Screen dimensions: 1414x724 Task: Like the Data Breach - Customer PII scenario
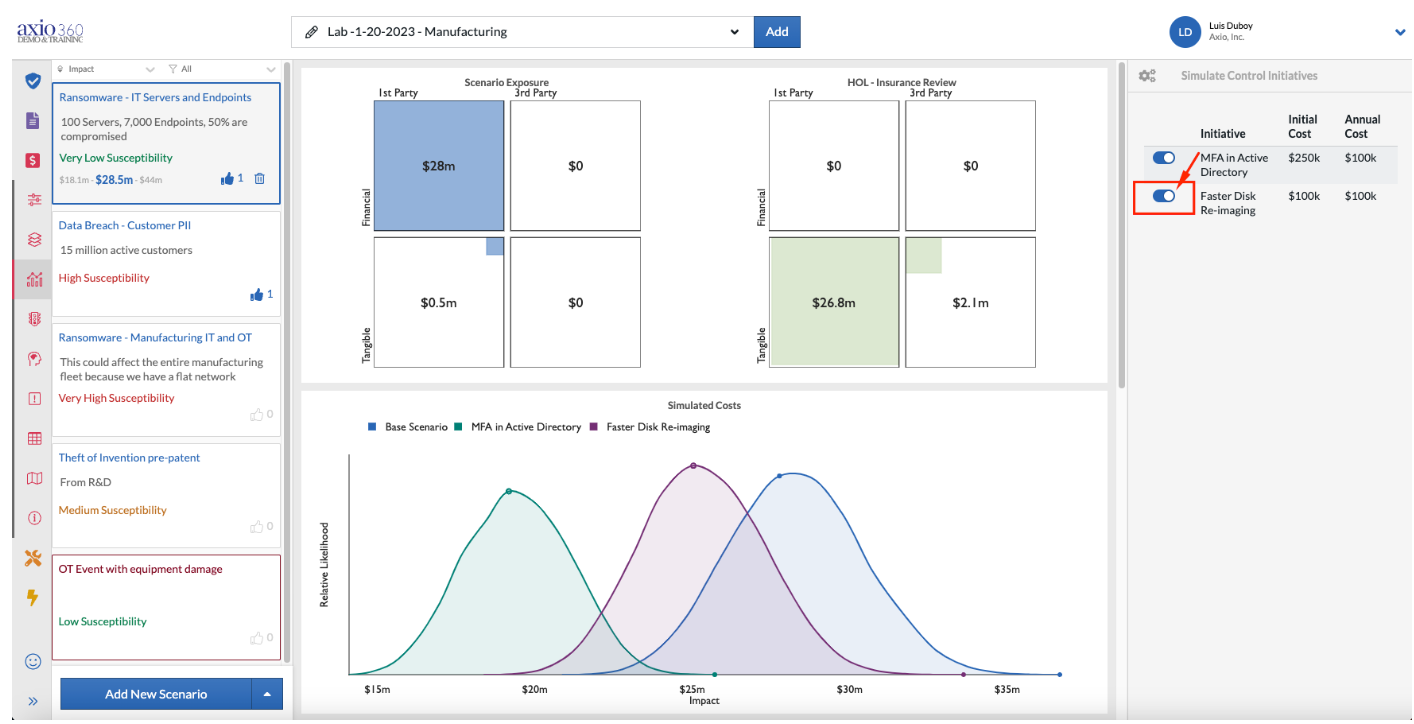pyautogui.click(x=257, y=294)
